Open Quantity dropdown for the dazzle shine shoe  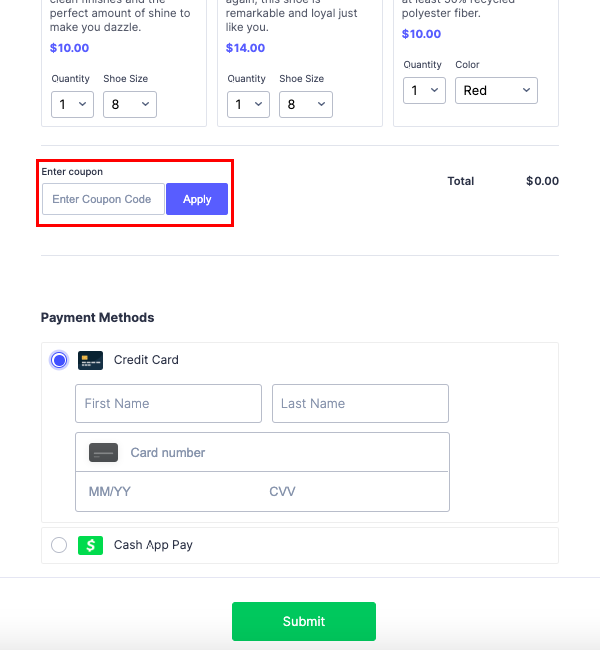click(x=72, y=104)
